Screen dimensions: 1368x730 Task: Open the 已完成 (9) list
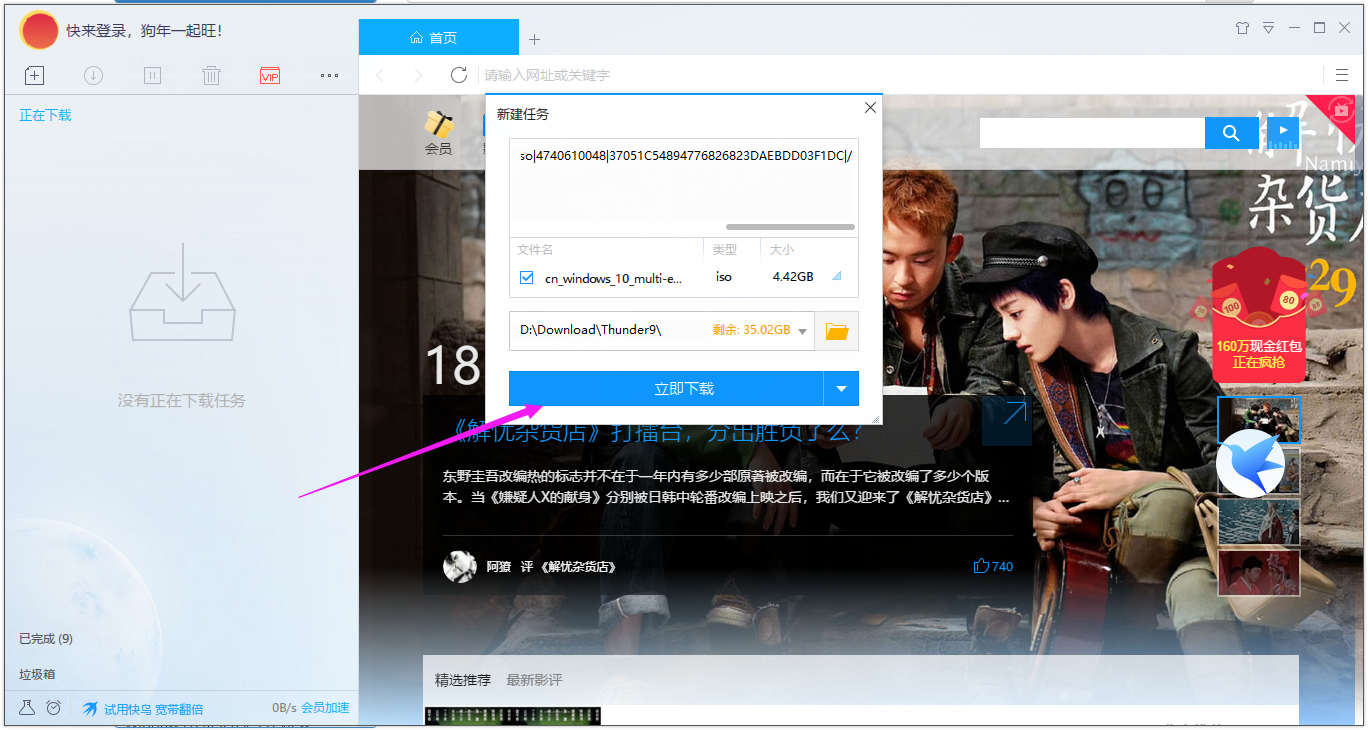coord(46,638)
